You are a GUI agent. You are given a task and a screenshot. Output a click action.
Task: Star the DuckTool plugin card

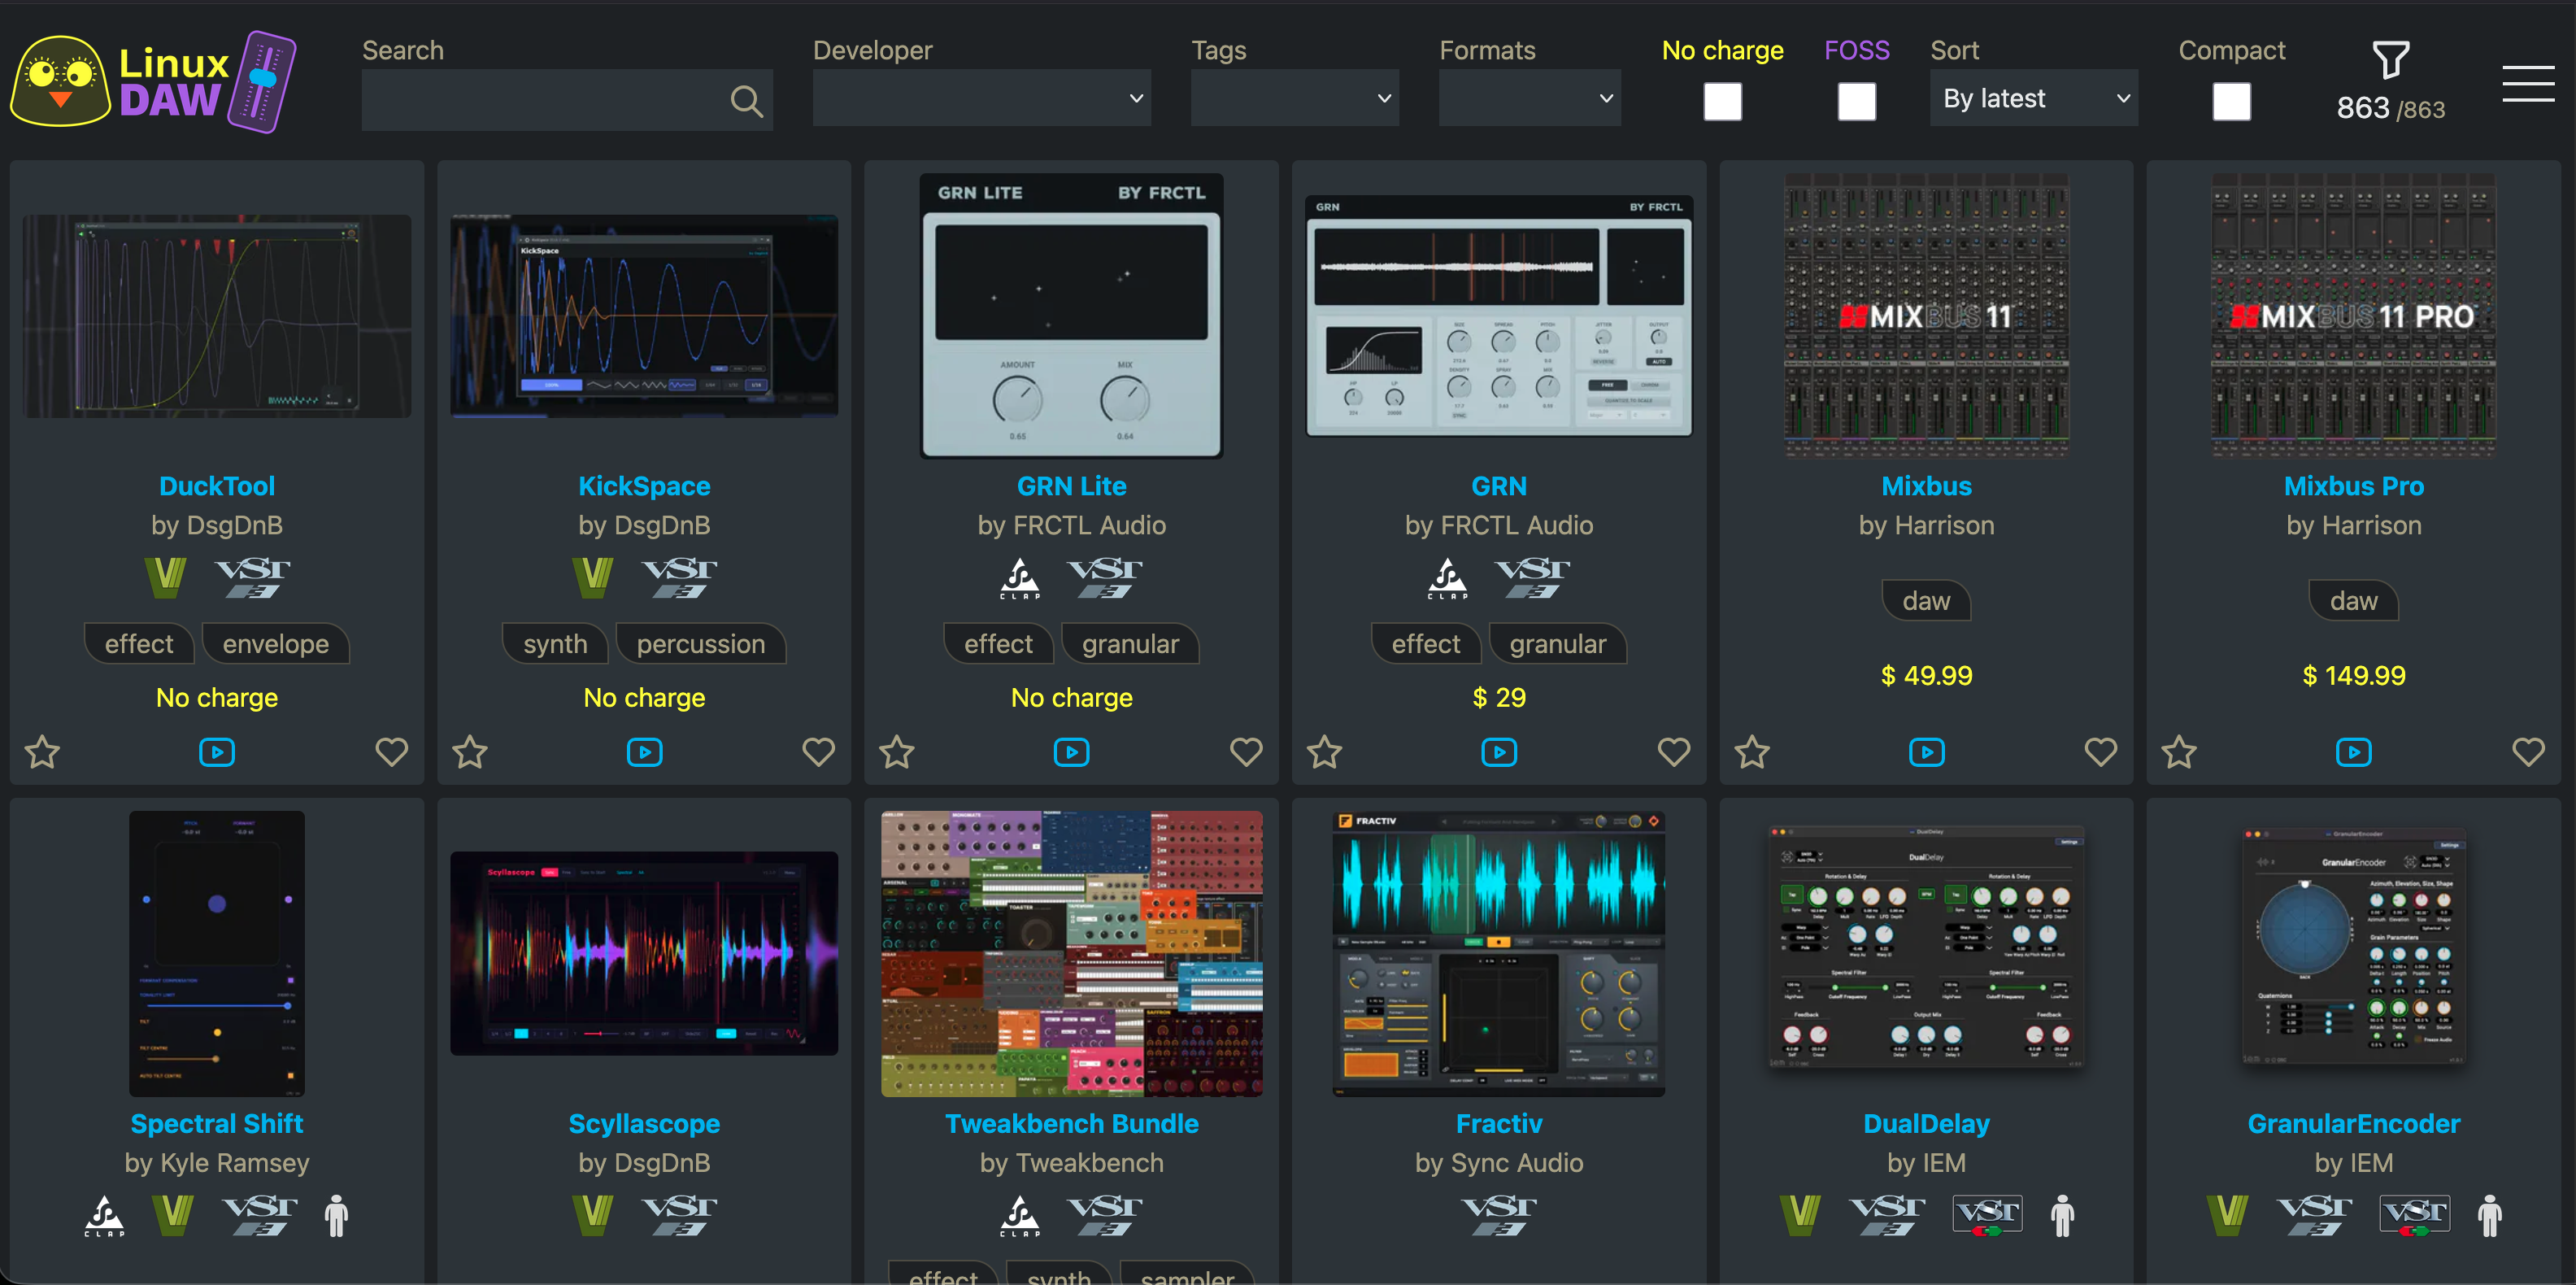(42, 752)
